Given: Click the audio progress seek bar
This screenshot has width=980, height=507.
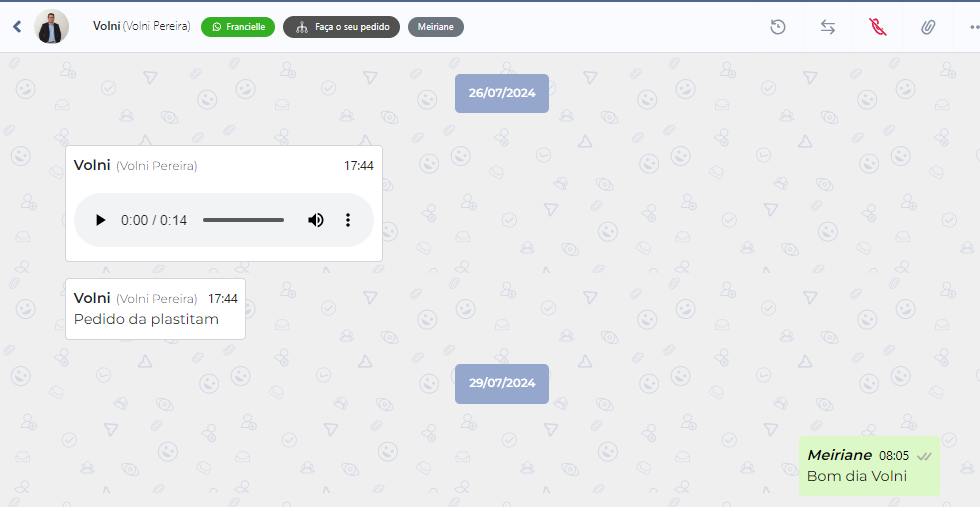Looking at the screenshot, I should click(x=243, y=220).
